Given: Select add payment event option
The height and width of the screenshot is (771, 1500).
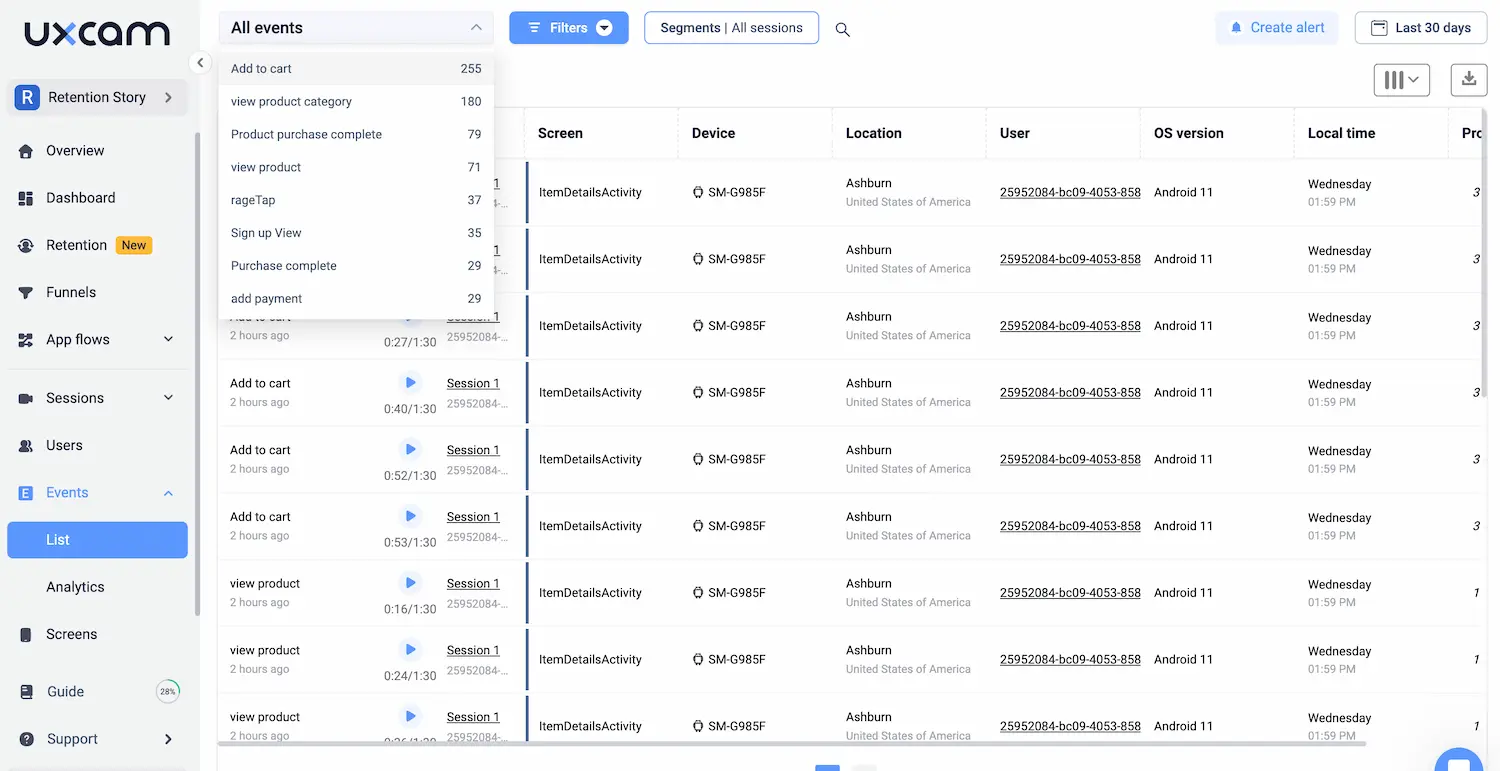Looking at the screenshot, I should coord(356,299).
